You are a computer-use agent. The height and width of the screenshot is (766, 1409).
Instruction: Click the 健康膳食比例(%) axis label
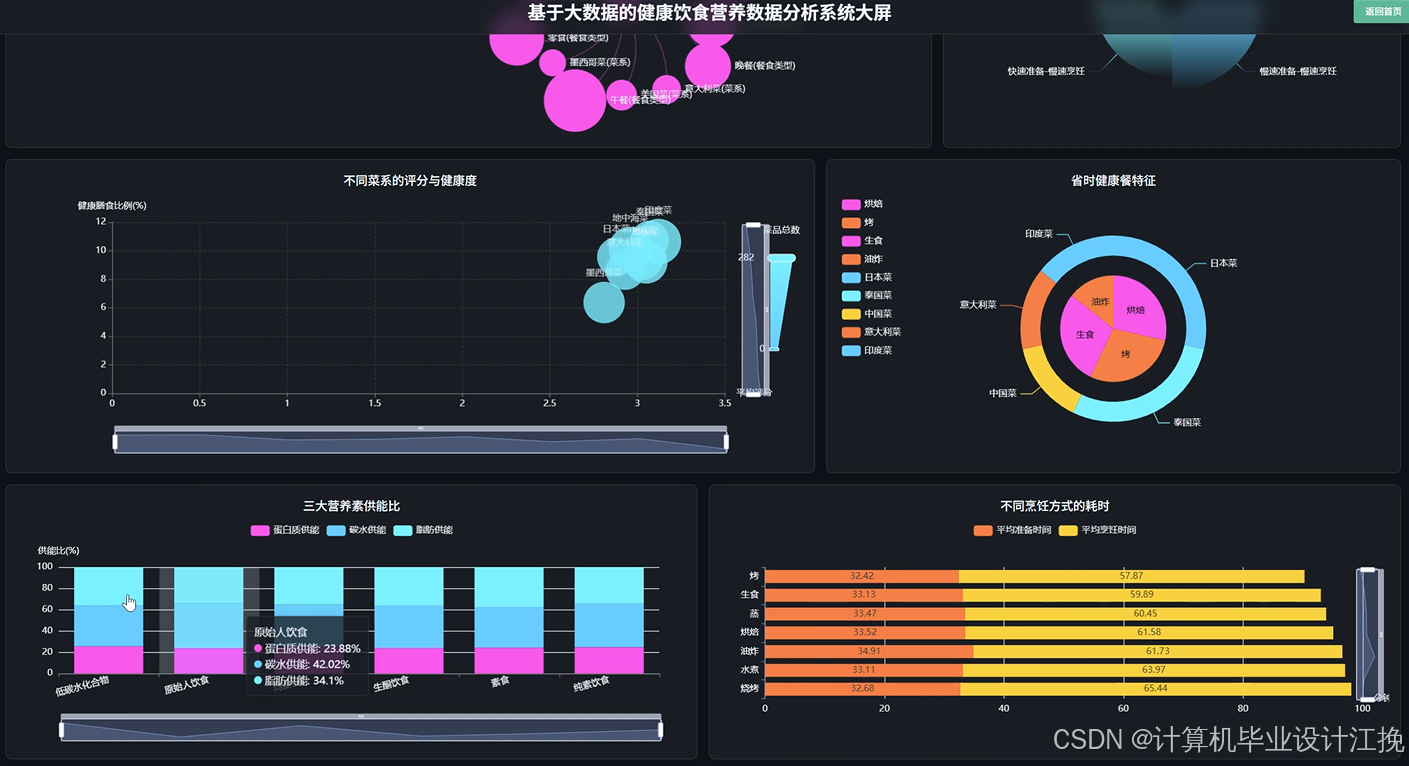(x=112, y=206)
